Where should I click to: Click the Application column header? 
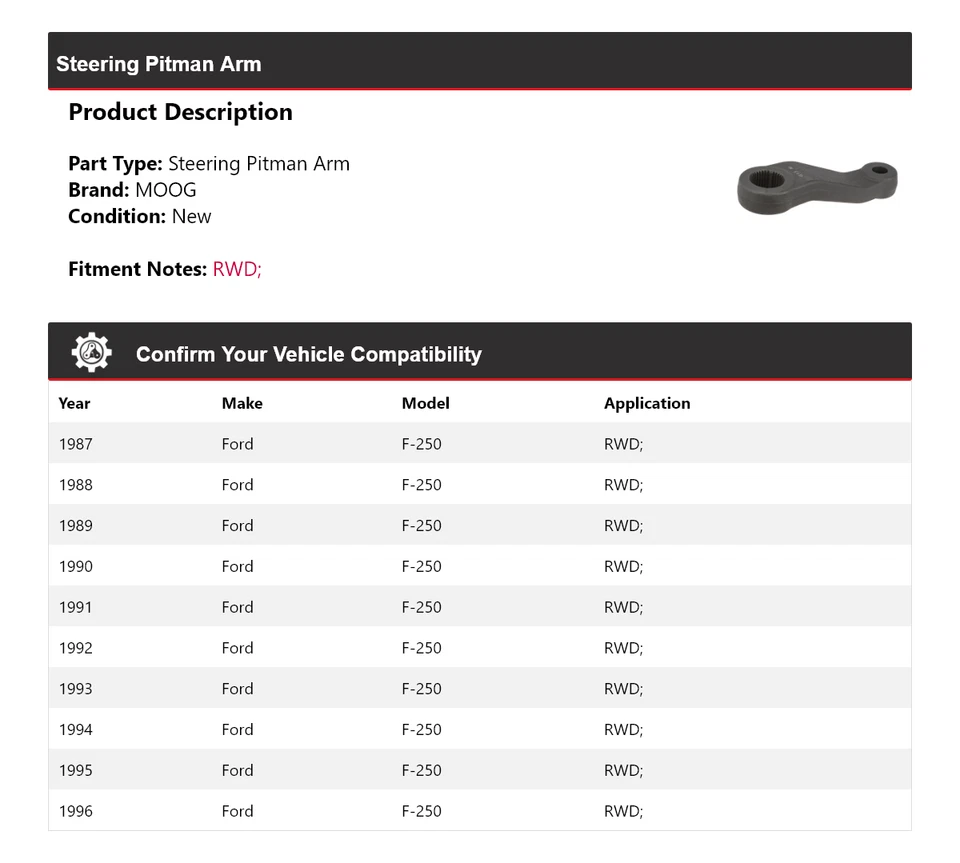point(646,403)
